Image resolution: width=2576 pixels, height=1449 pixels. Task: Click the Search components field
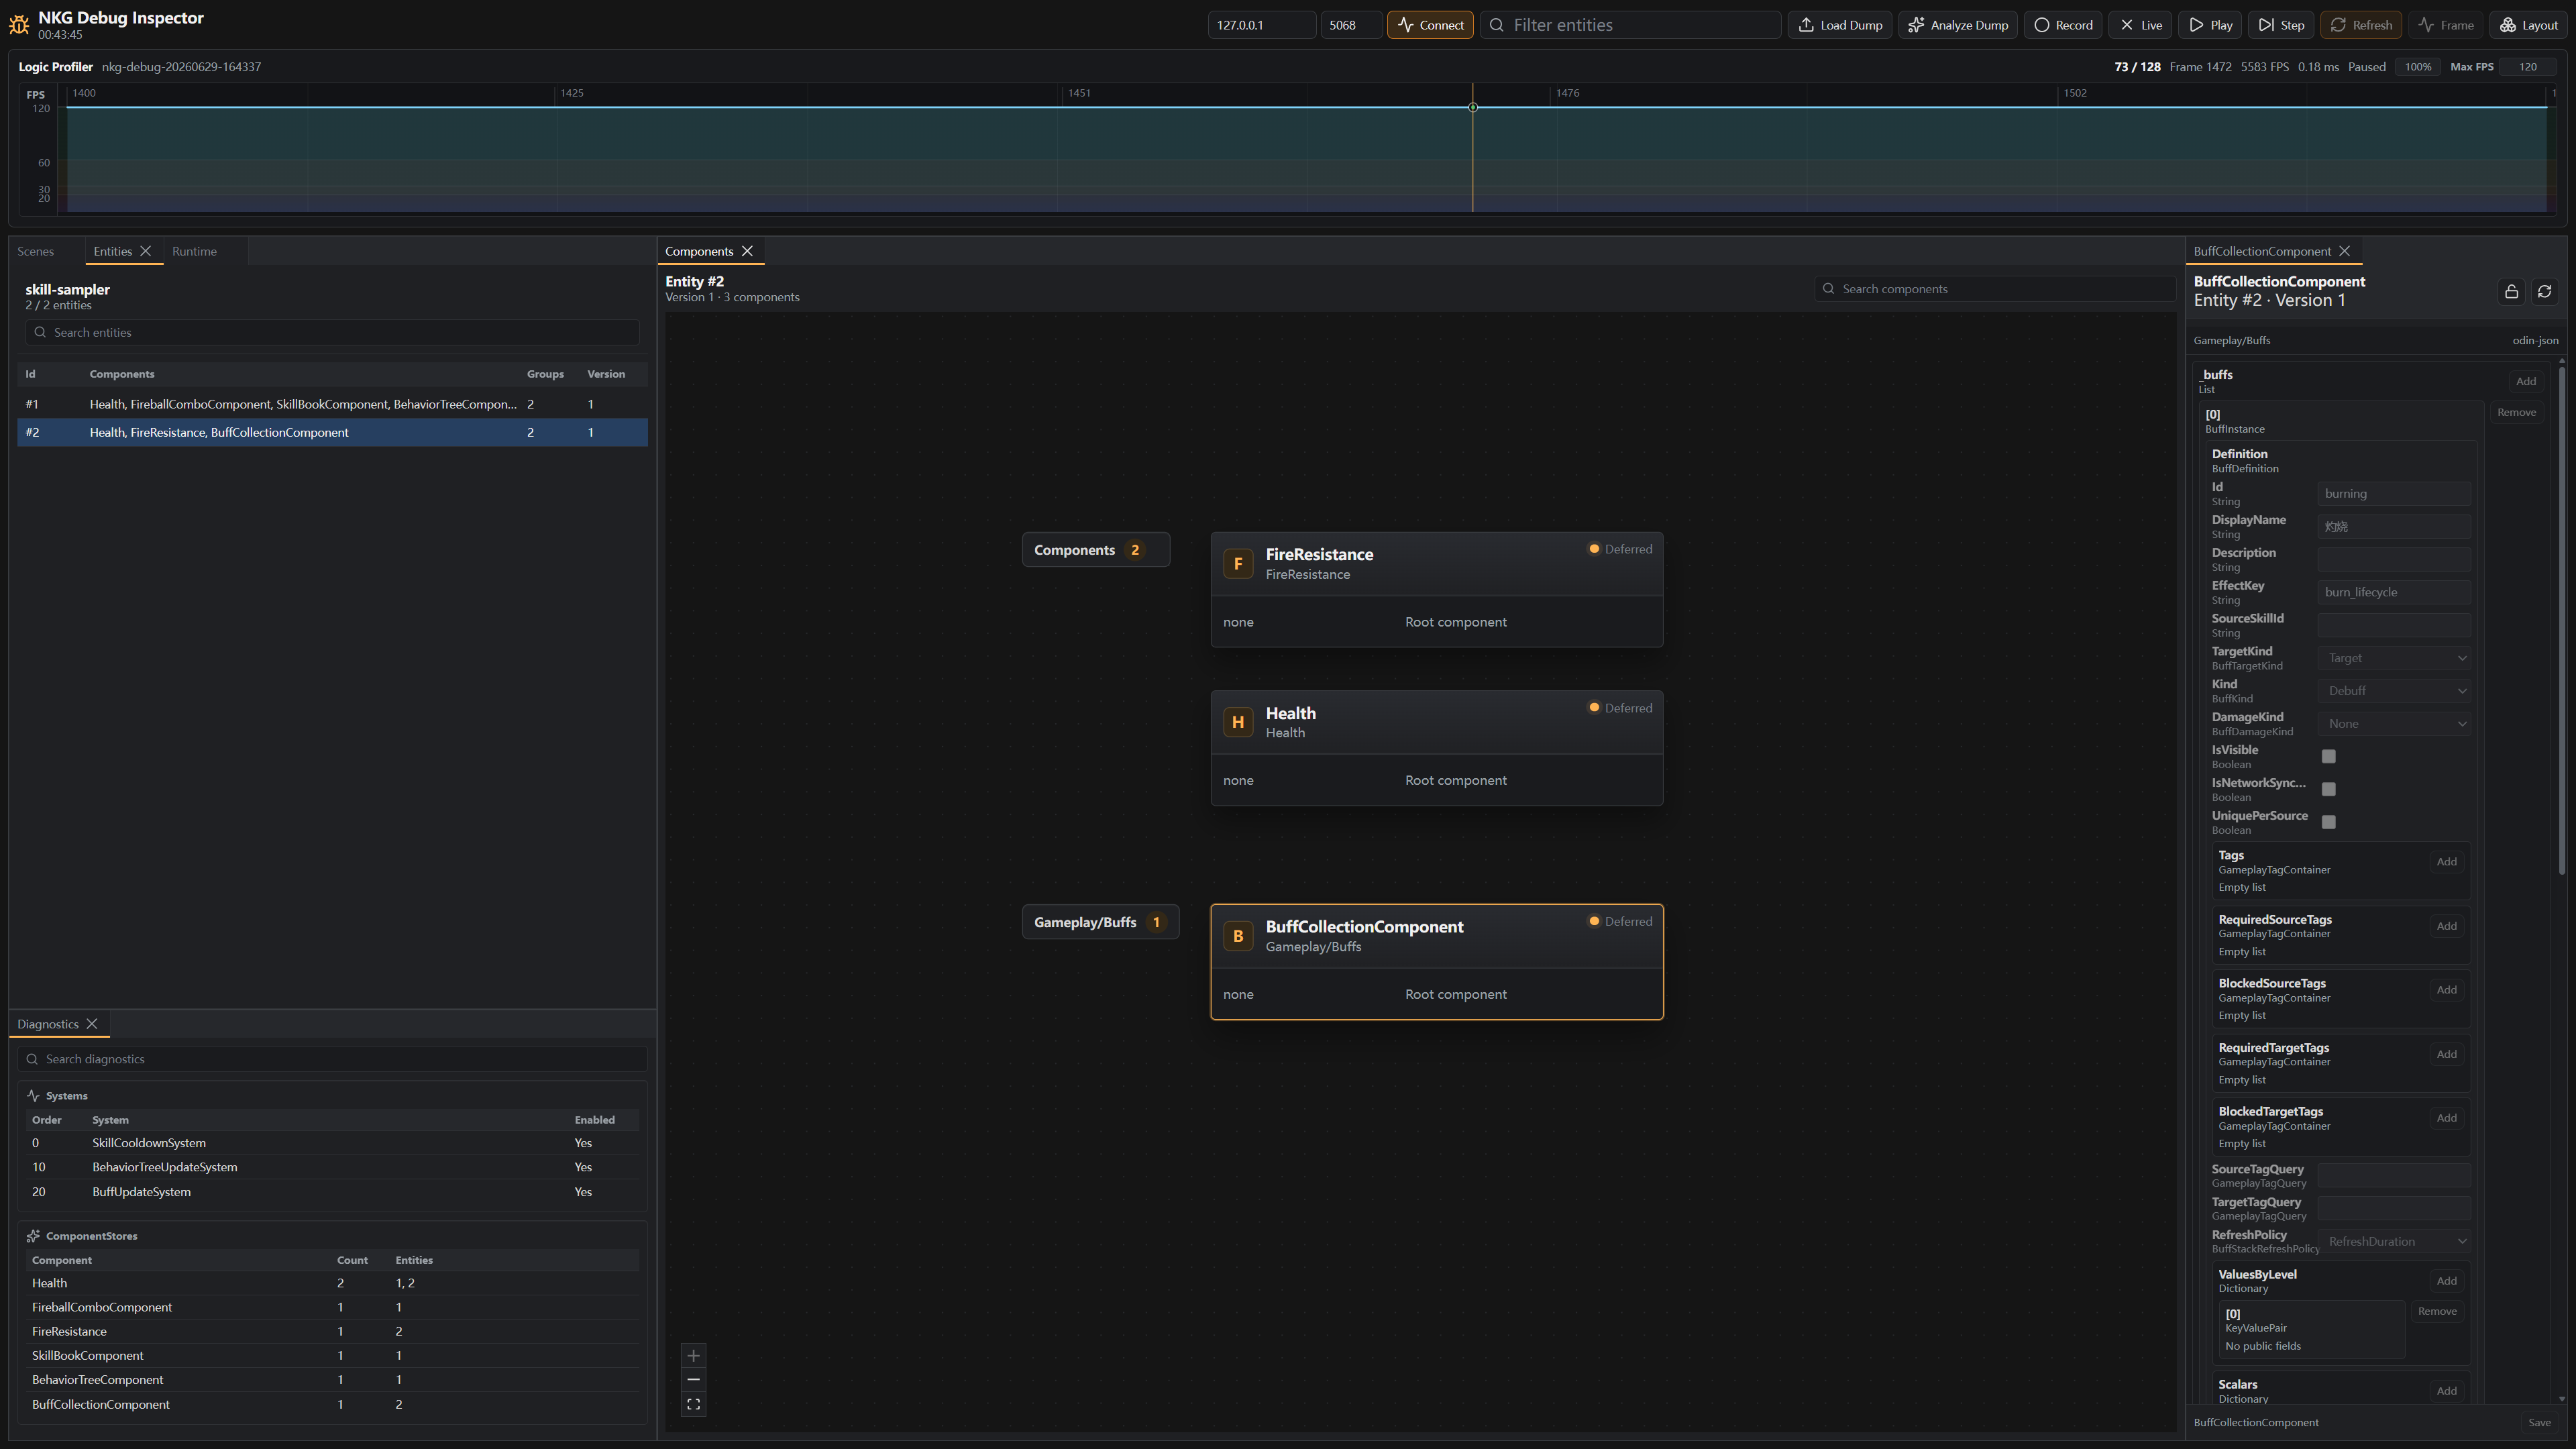[1995, 289]
